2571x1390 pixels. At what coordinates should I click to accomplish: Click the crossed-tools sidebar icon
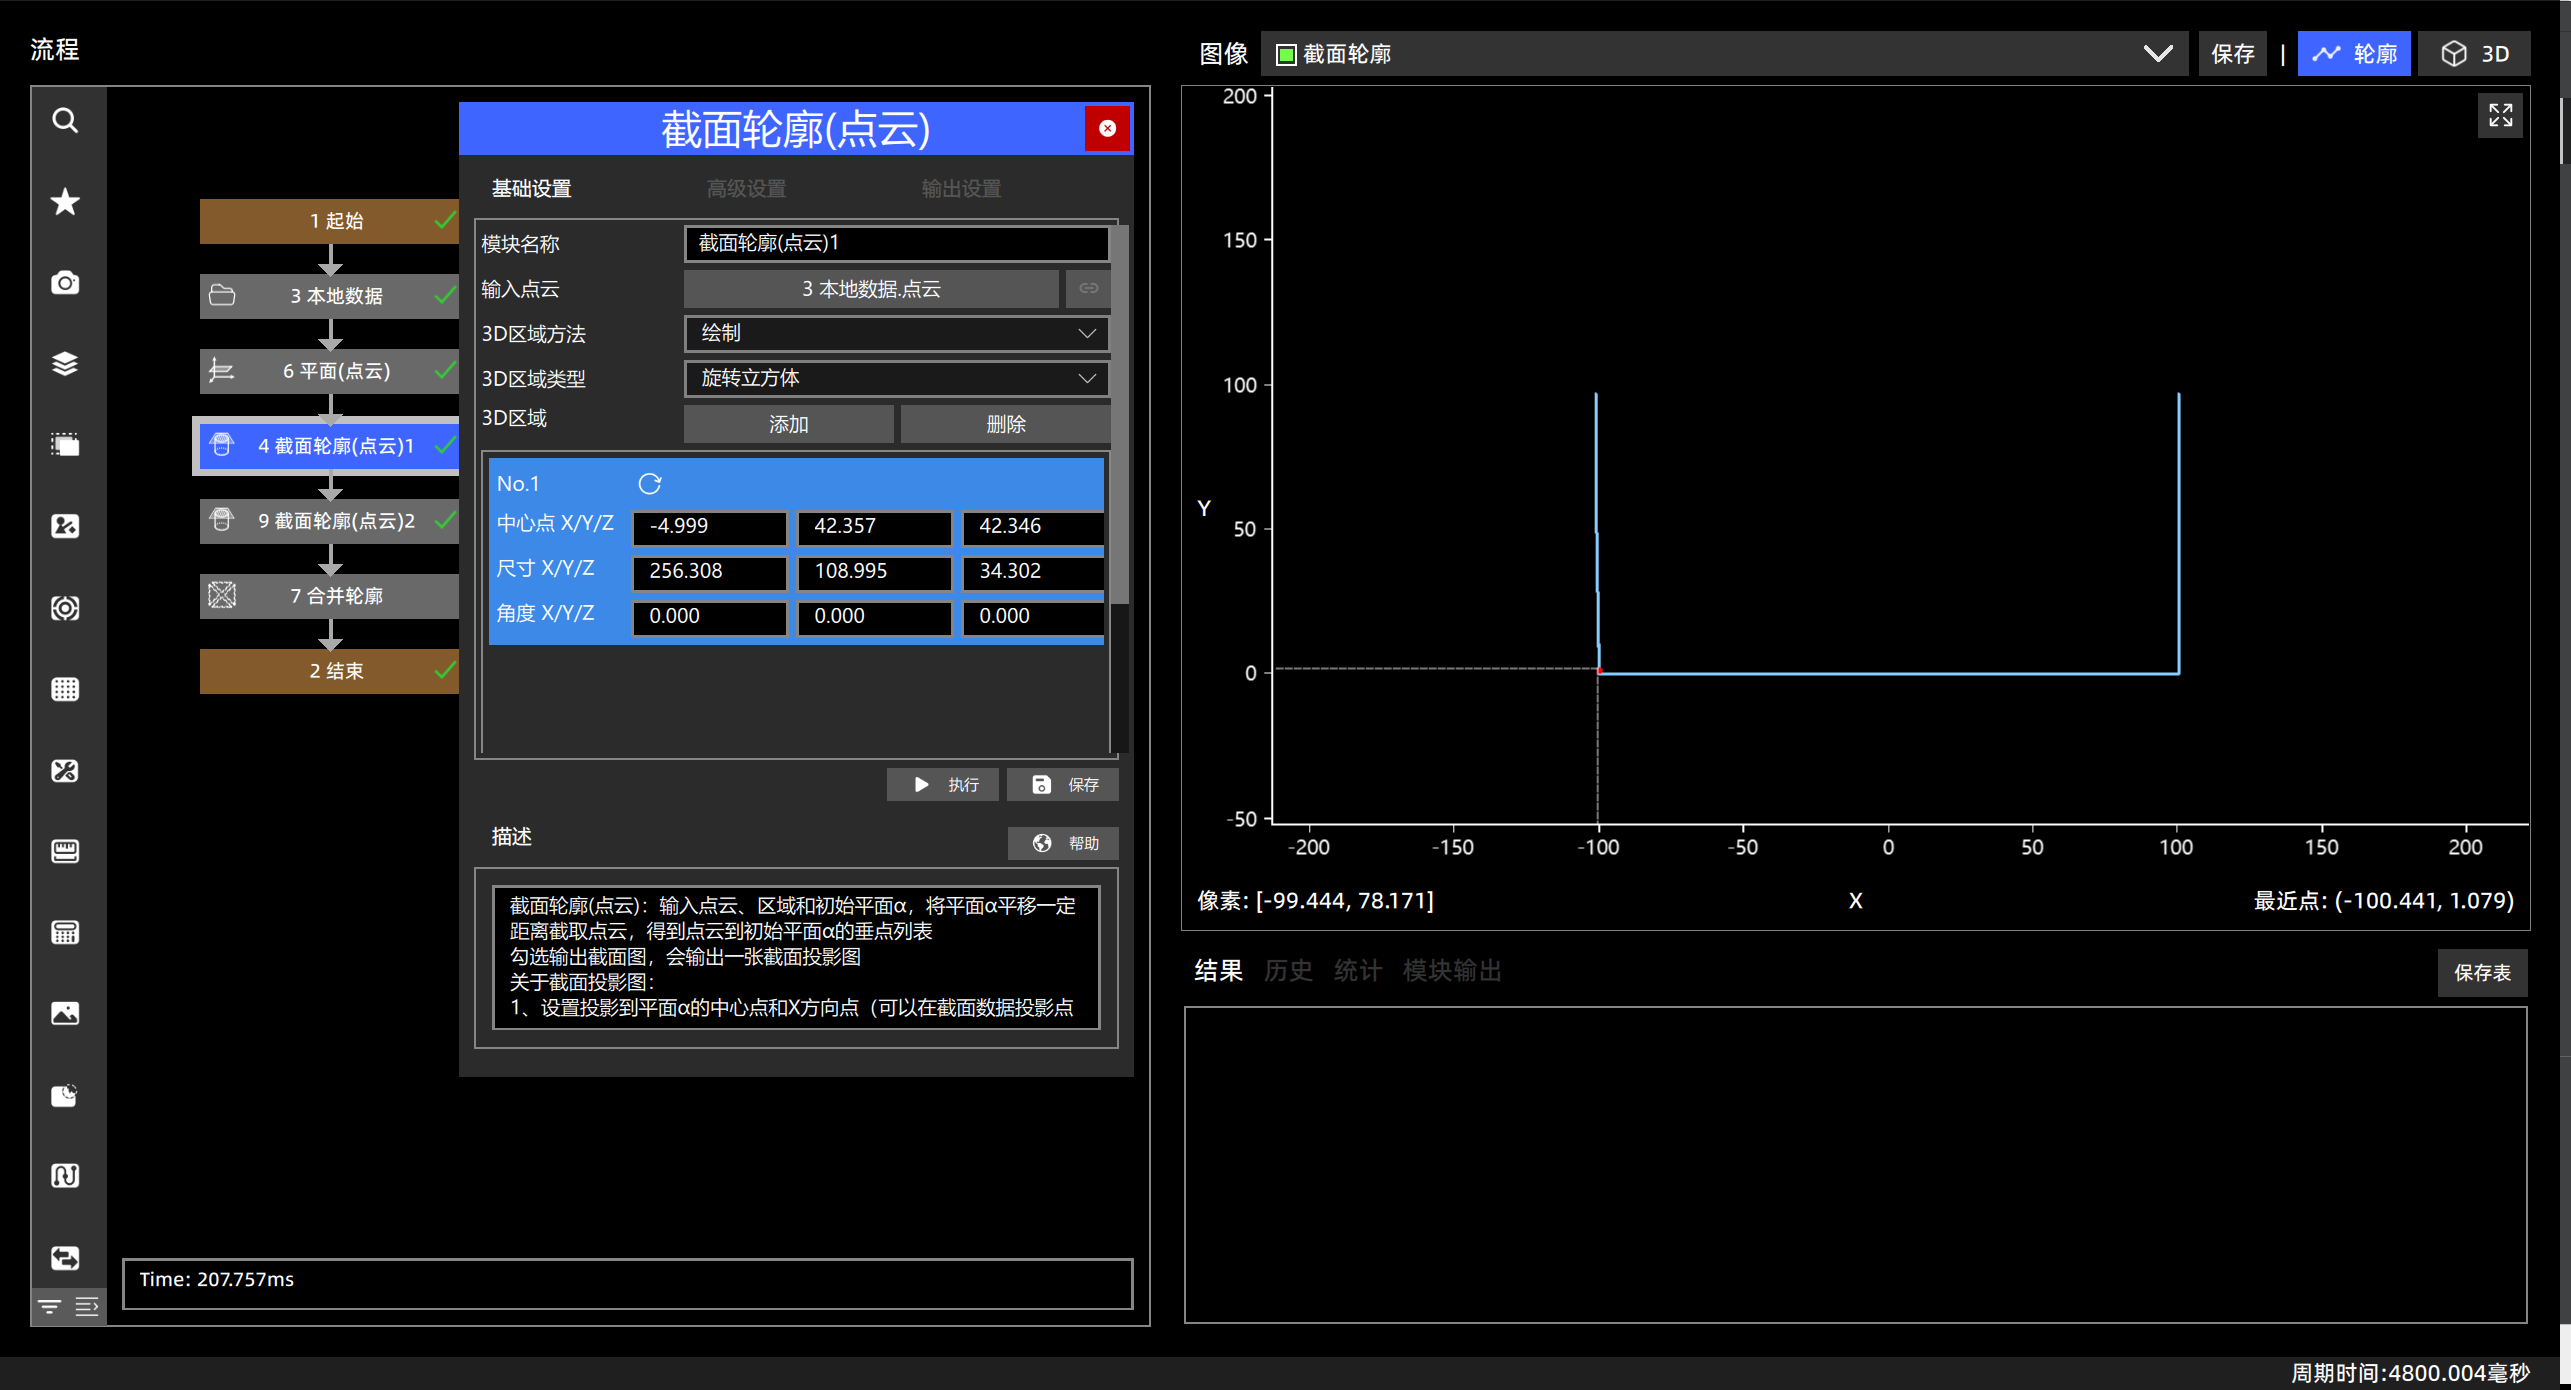[65, 770]
